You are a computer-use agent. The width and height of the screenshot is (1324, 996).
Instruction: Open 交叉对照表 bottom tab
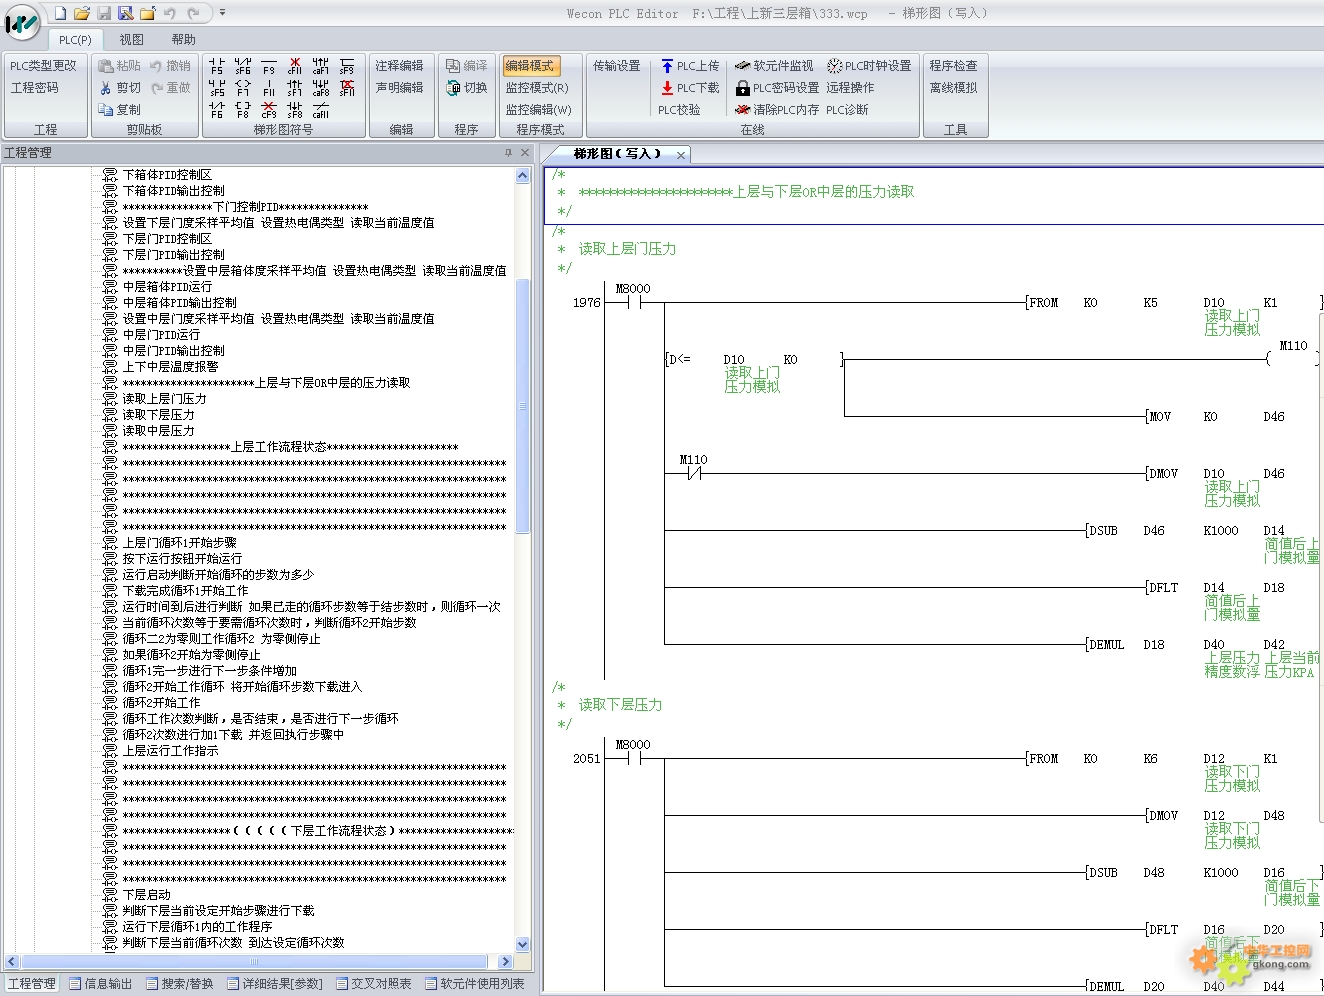point(373,984)
